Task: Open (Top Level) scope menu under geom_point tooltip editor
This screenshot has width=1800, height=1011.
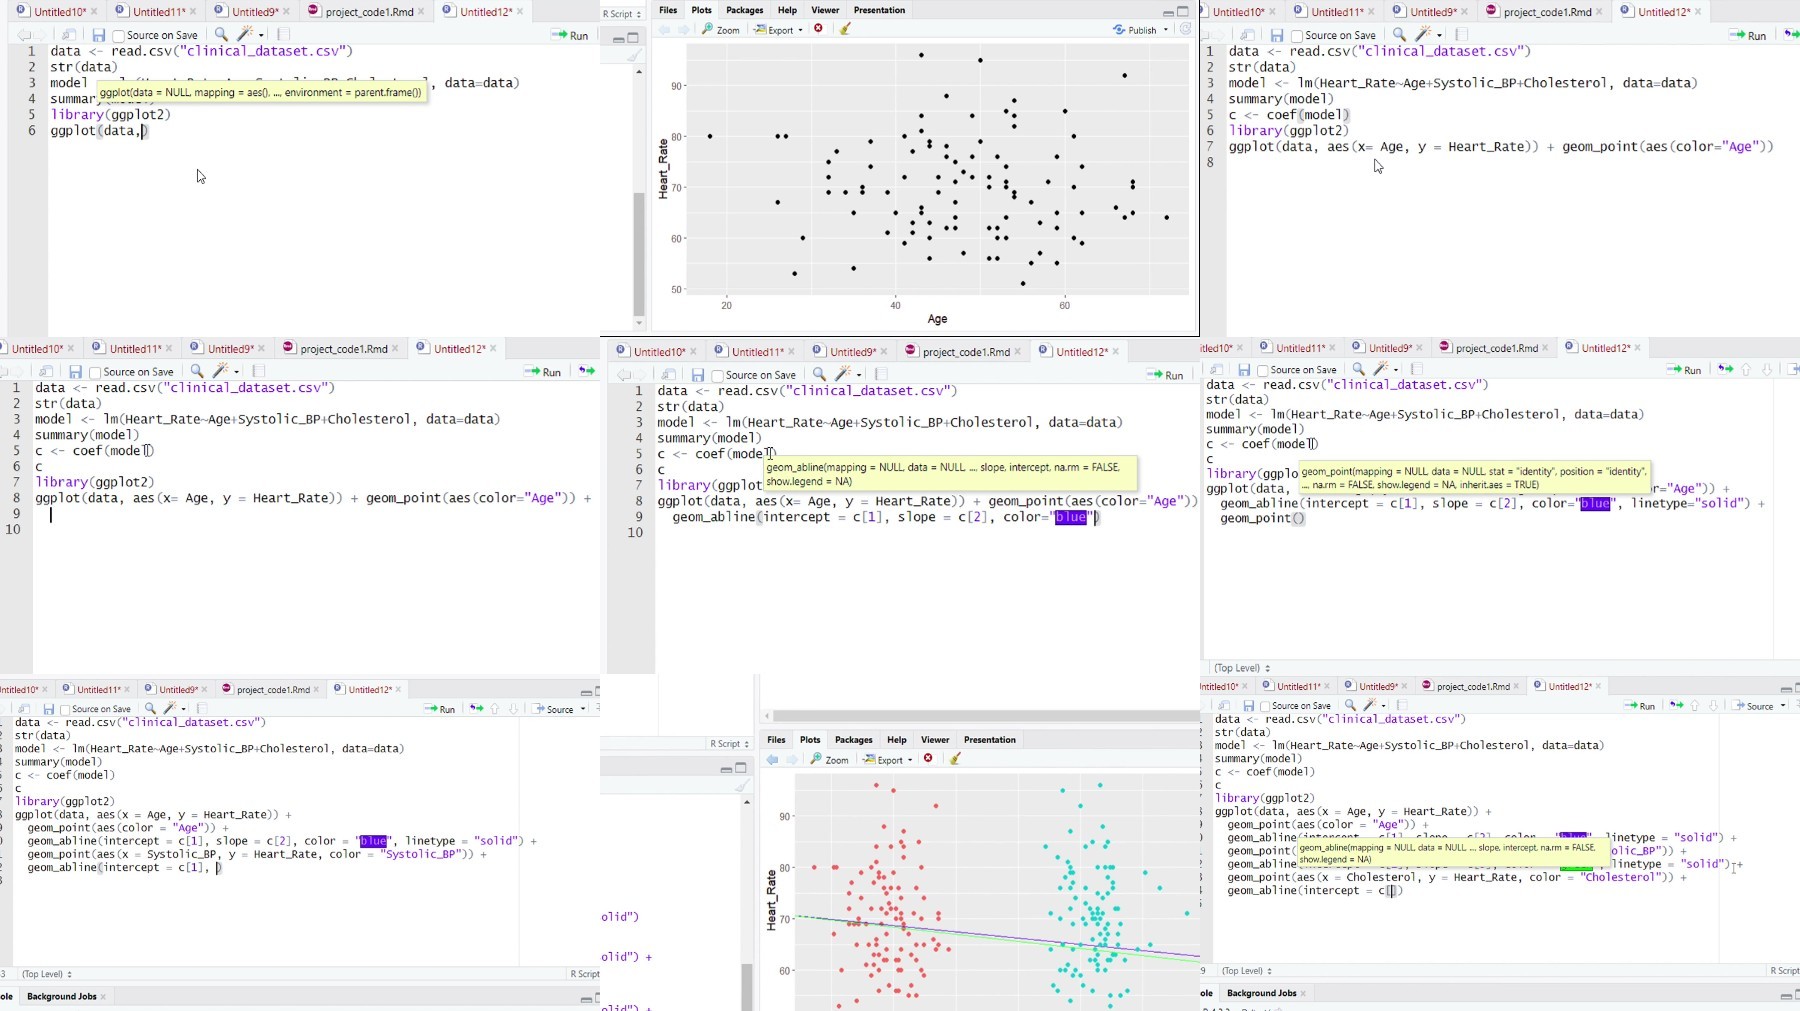Action: click(1242, 668)
